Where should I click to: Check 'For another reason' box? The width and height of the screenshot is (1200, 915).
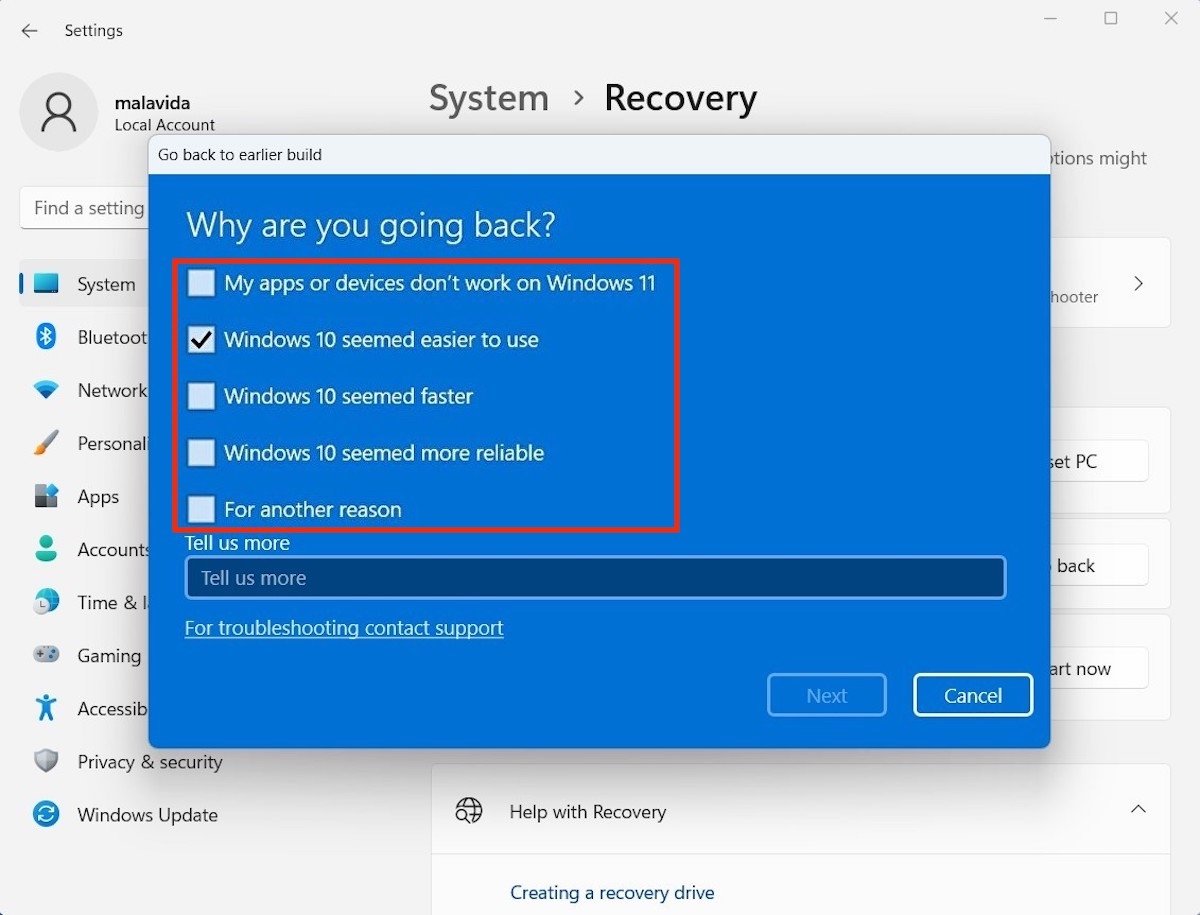(x=202, y=509)
